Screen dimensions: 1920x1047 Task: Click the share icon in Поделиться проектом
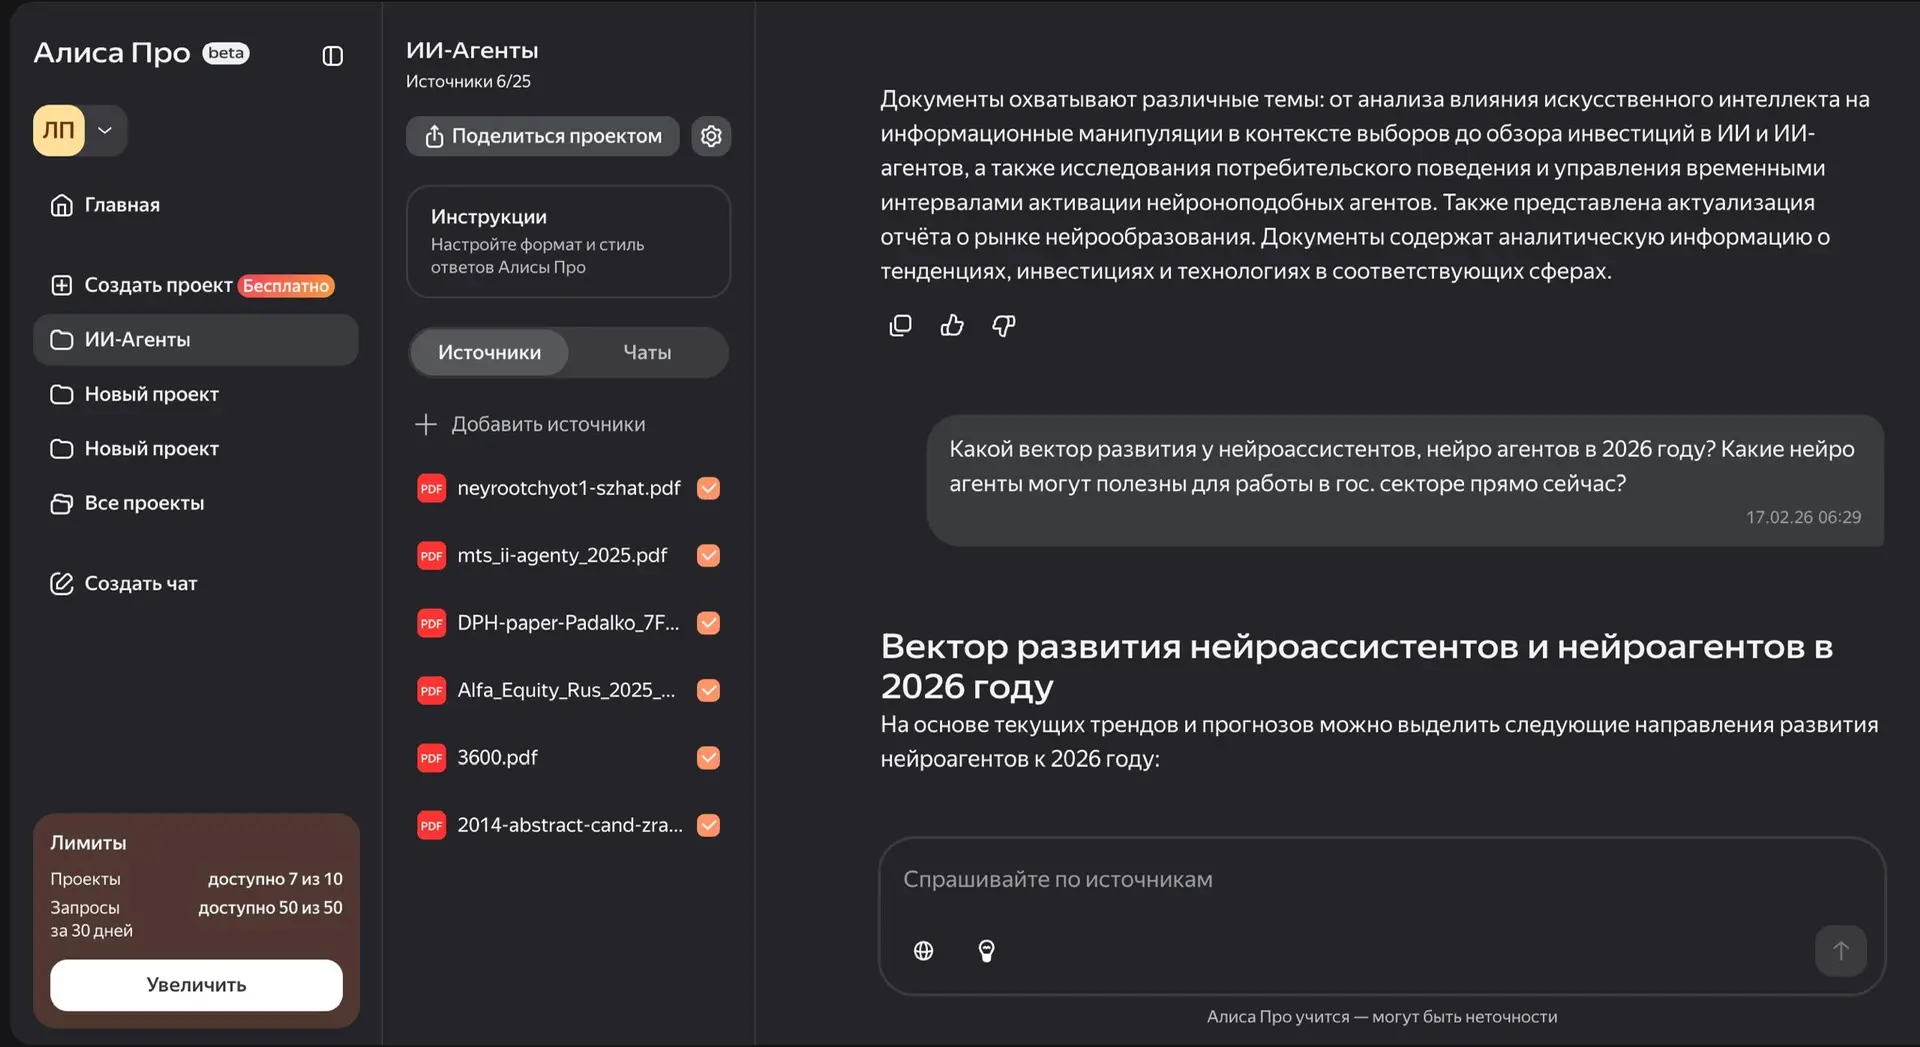(x=434, y=136)
